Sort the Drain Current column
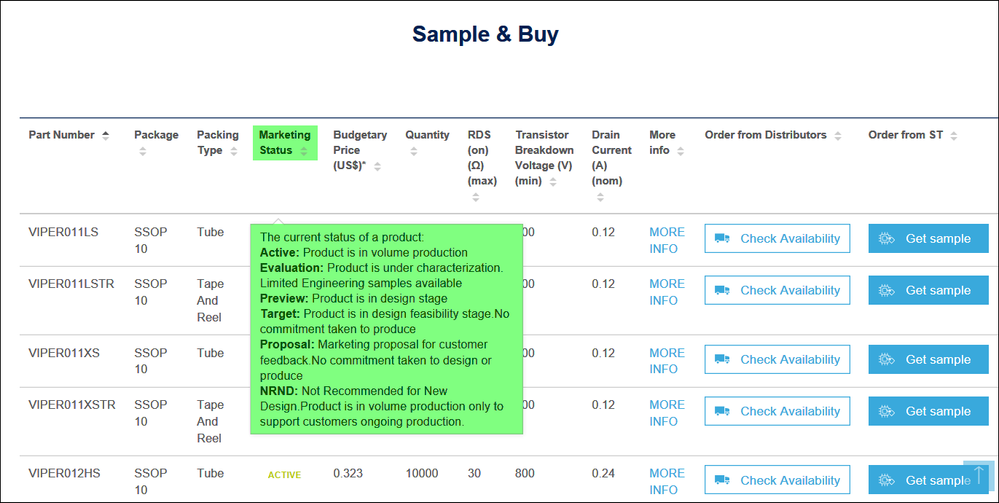 [x=600, y=198]
